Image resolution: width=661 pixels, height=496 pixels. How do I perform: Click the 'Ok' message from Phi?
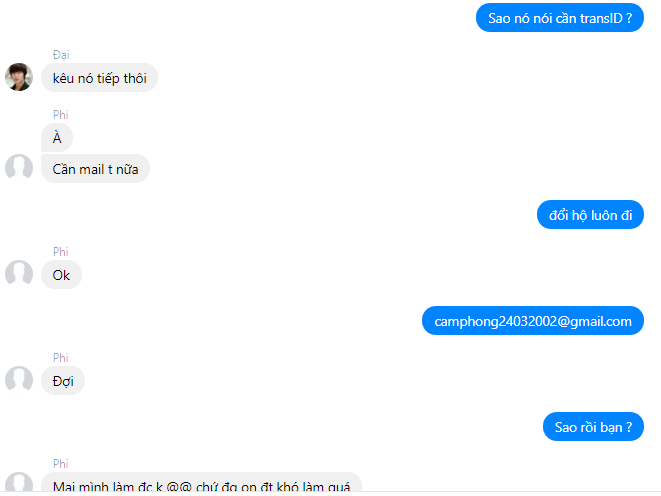click(61, 275)
